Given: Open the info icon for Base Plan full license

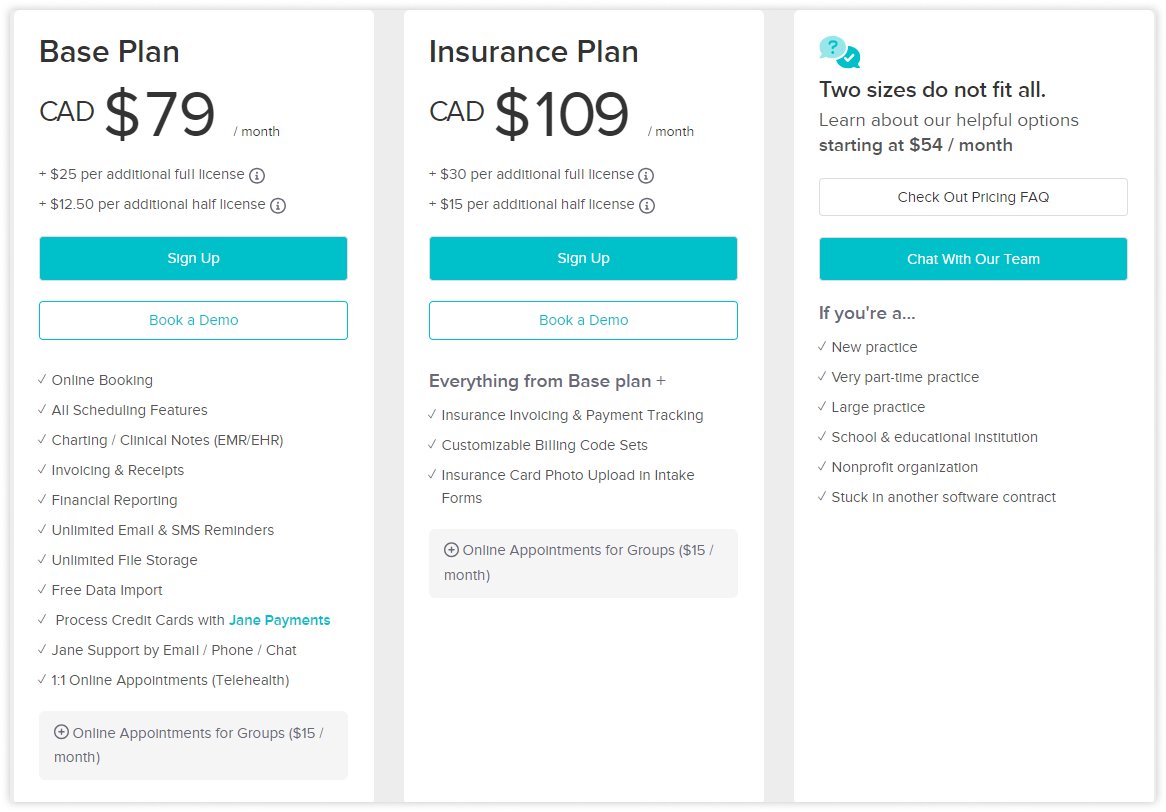Looking at the screenshot, I should 258,175.
